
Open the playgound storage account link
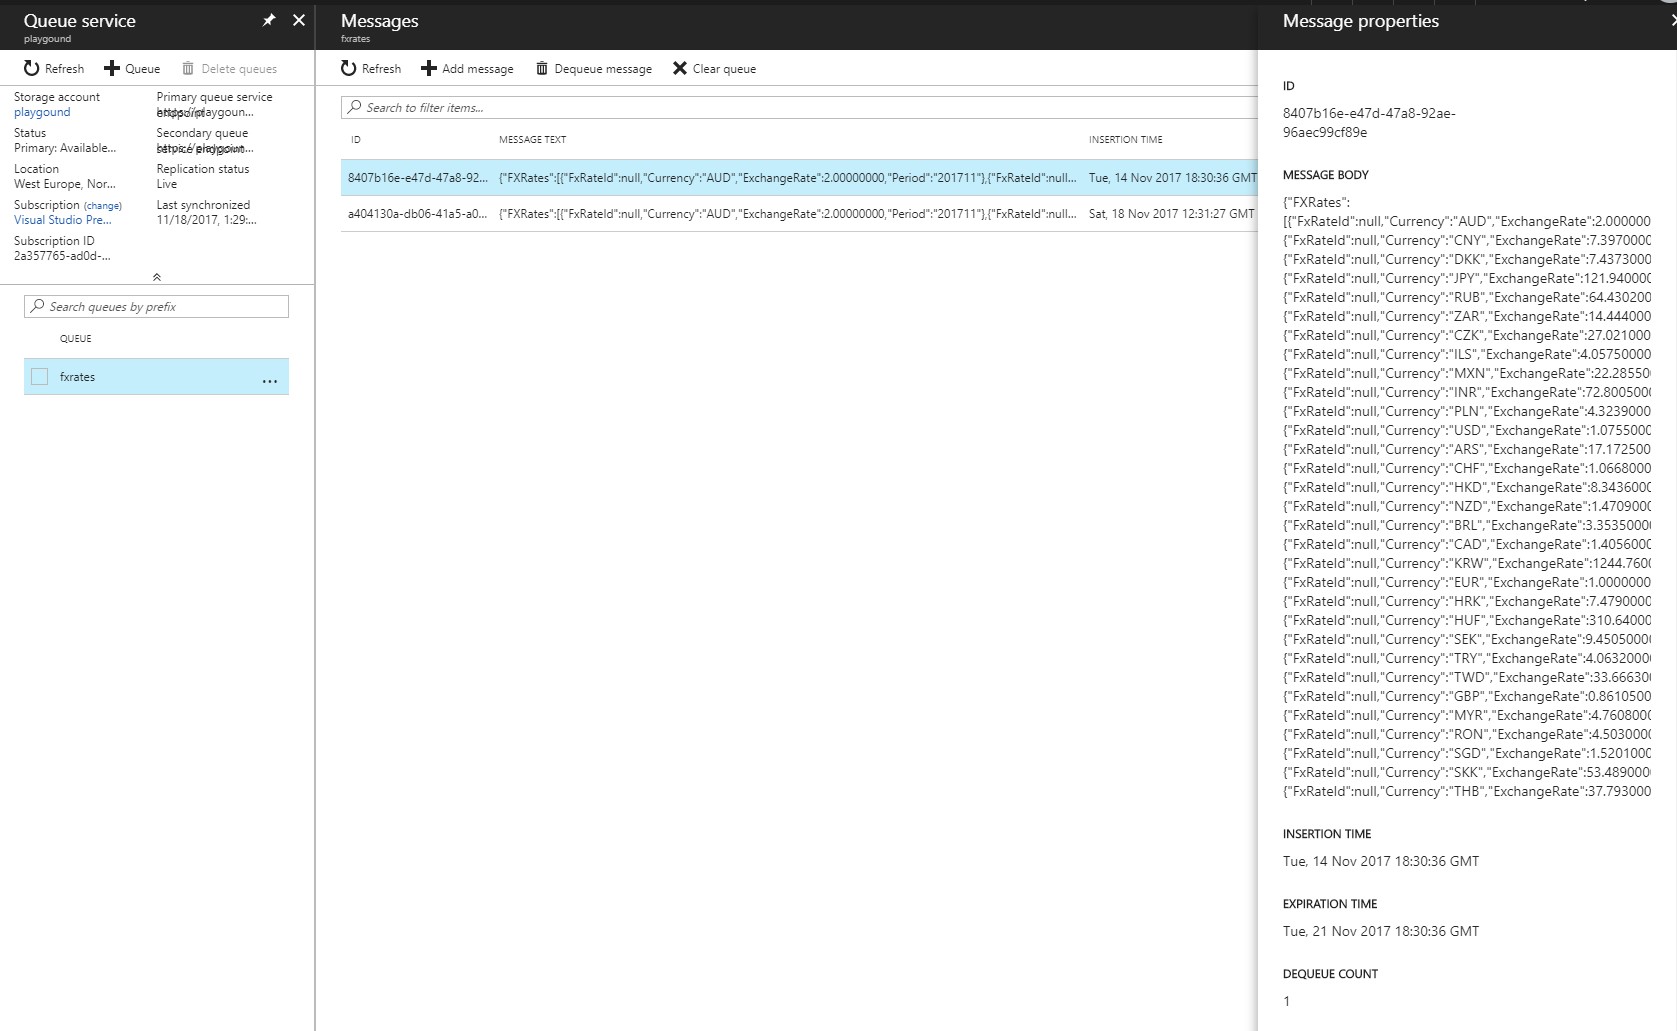[42, 112]
